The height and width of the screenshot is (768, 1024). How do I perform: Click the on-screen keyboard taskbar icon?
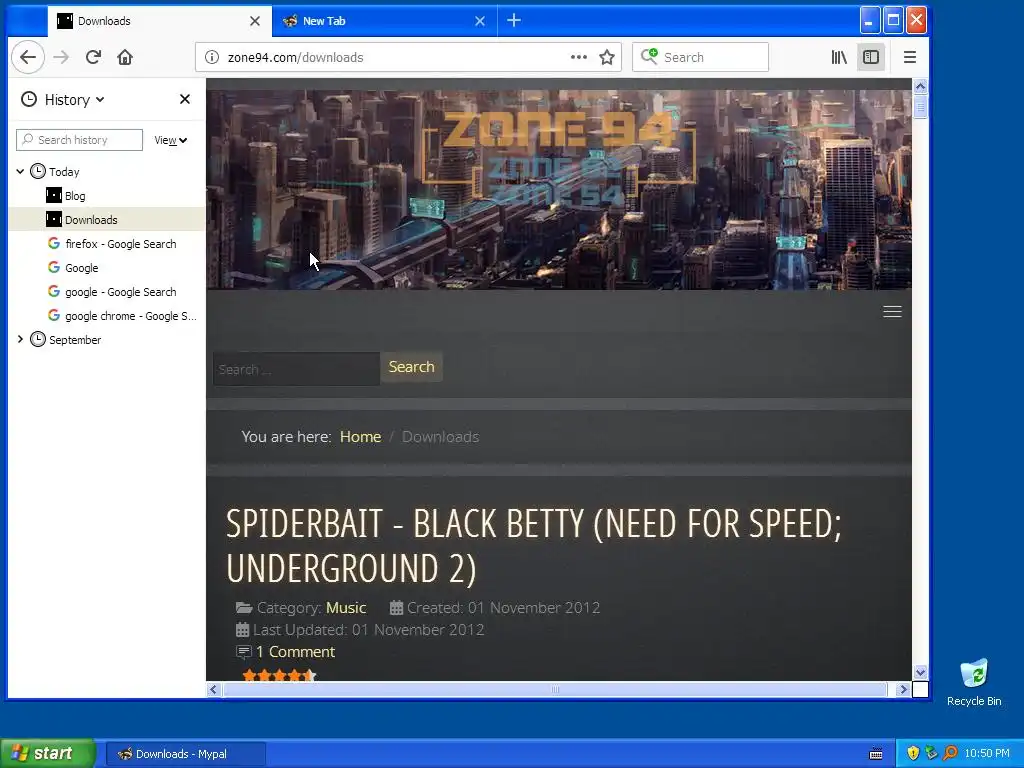pyautogui.click(x=876, y=754)
